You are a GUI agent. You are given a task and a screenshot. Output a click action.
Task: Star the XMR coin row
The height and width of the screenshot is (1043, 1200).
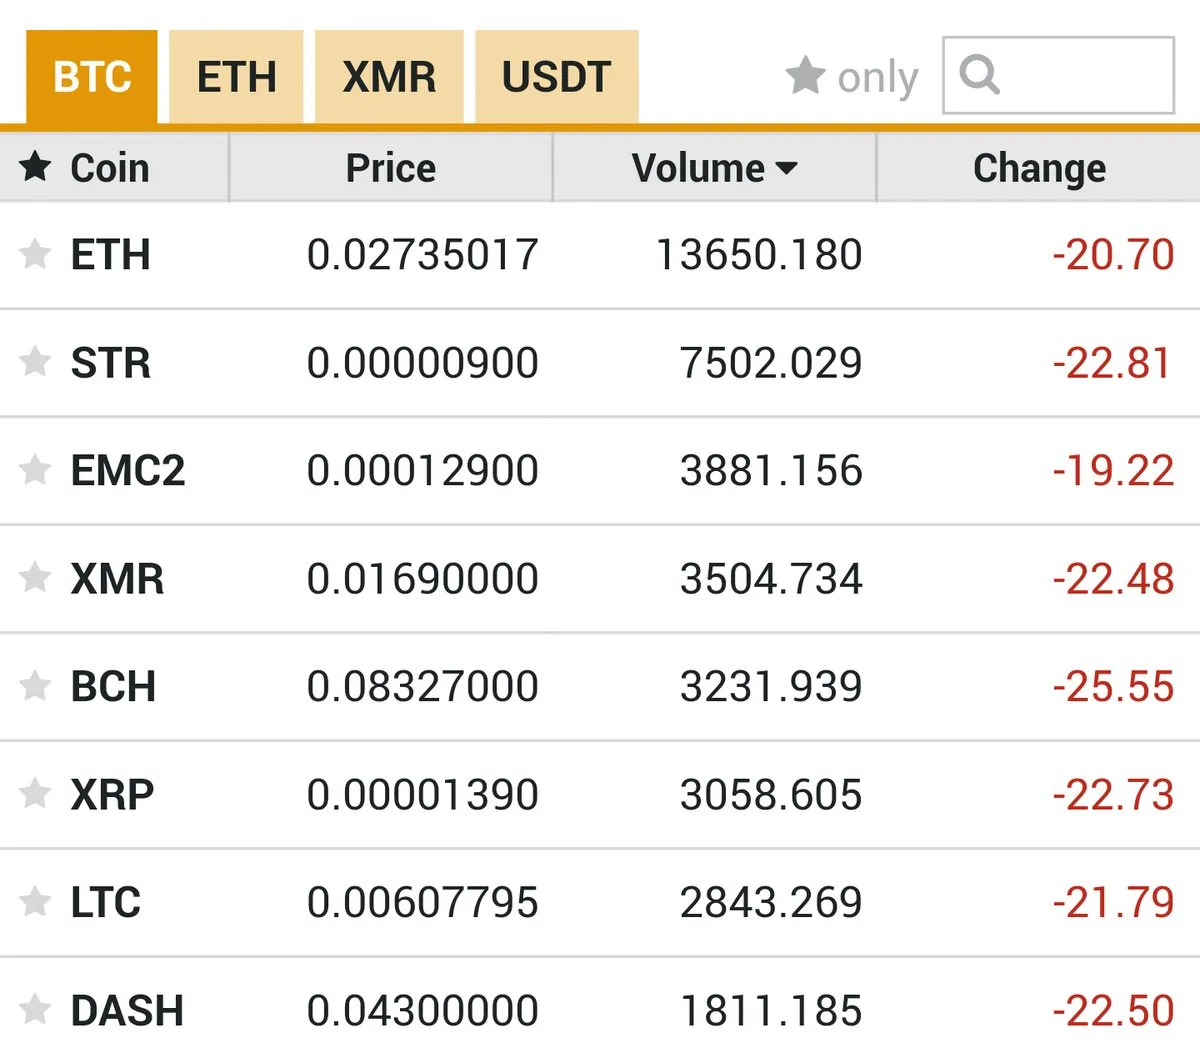tap(35, 578)
